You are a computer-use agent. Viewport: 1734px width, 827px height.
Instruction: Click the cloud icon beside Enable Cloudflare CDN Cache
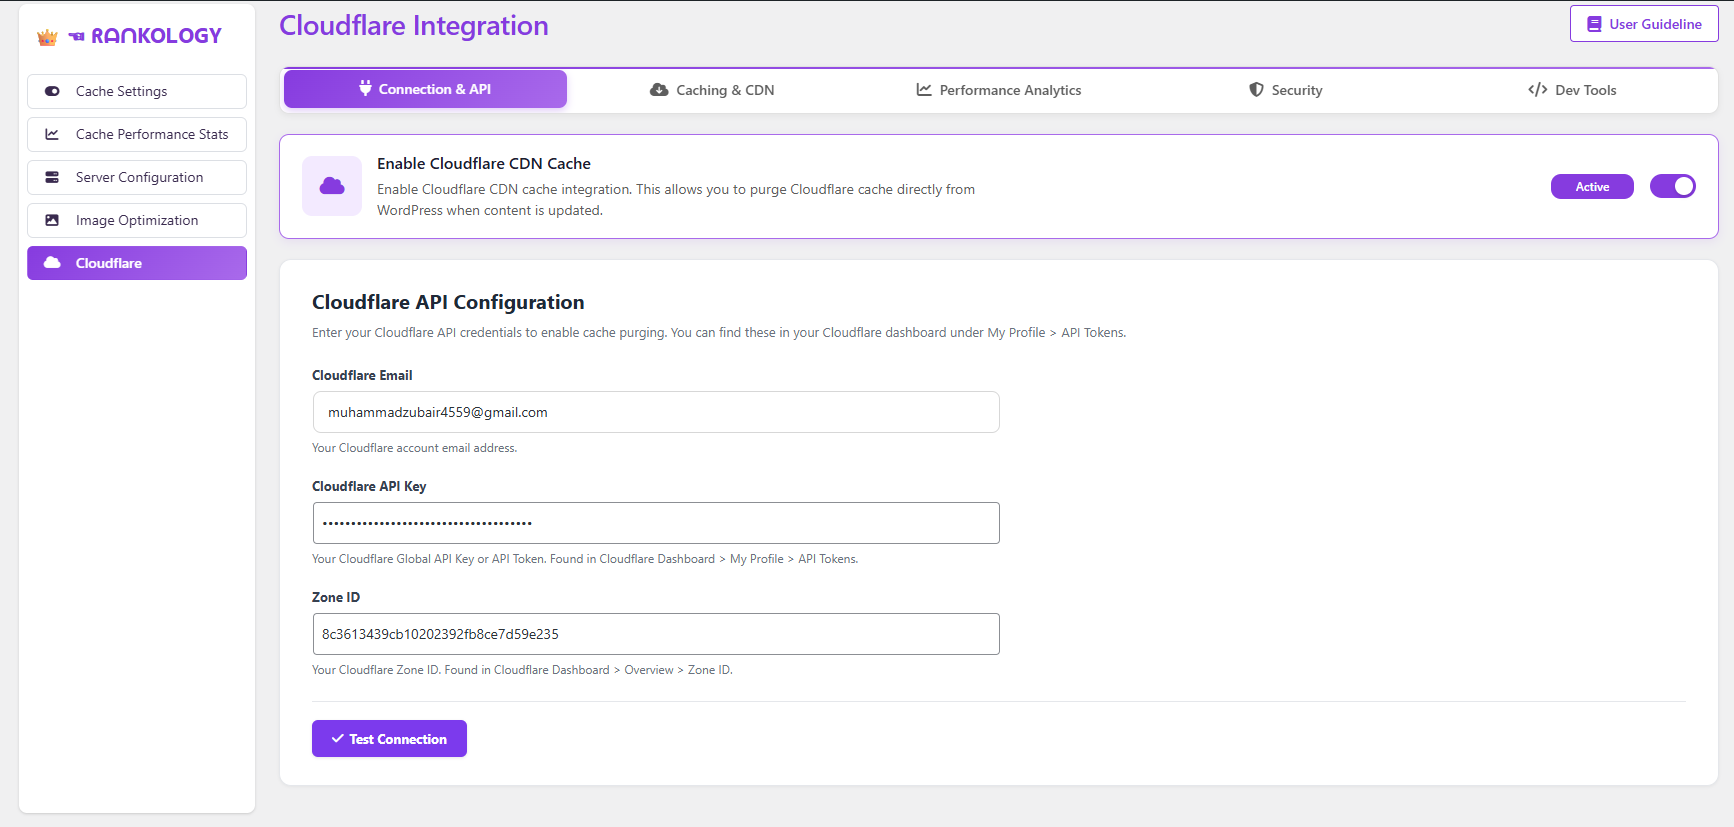pos(332,186)
